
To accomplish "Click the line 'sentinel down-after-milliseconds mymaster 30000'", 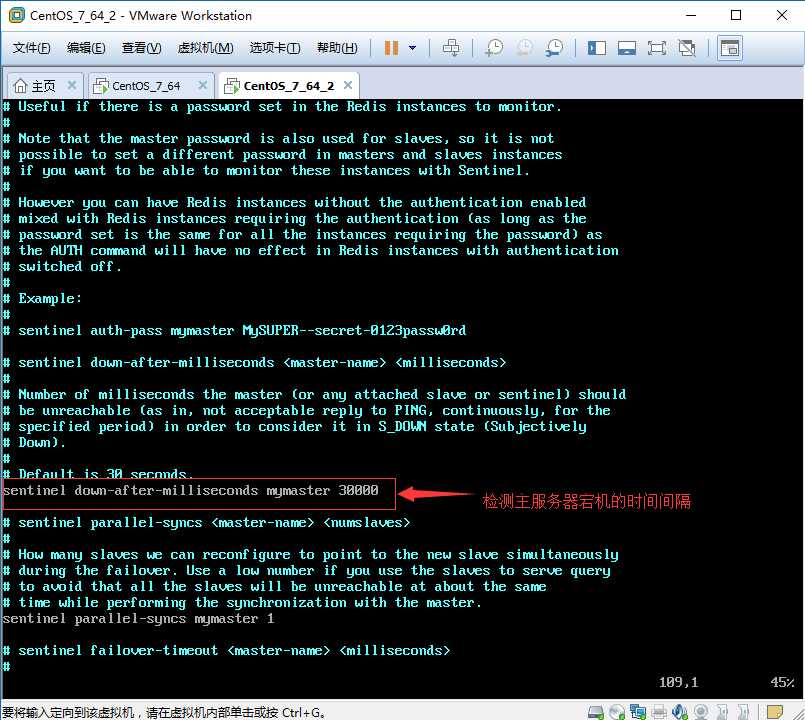I will [190, 490].
